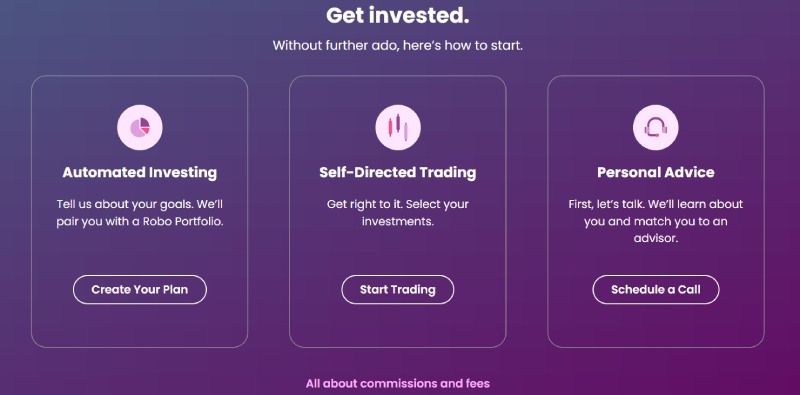Image resolution: width=800 pixels, height=395 pixels.
Task: Click the Personal Advice heading
Action: (656, 172)
